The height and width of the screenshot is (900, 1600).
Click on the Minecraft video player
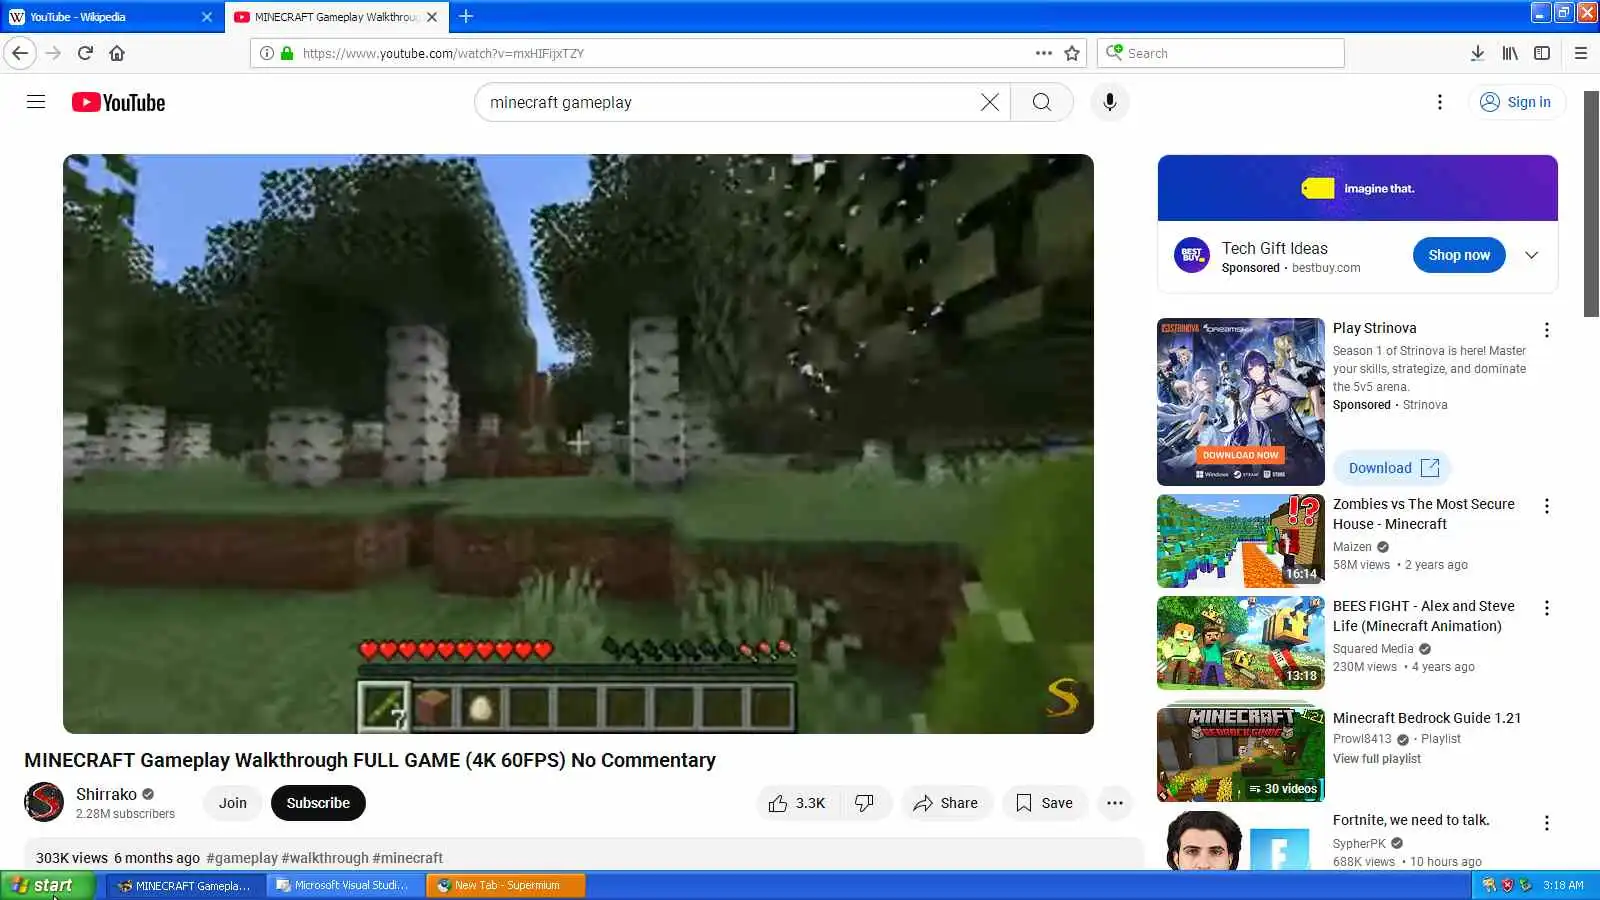click(x=578, y=444)
